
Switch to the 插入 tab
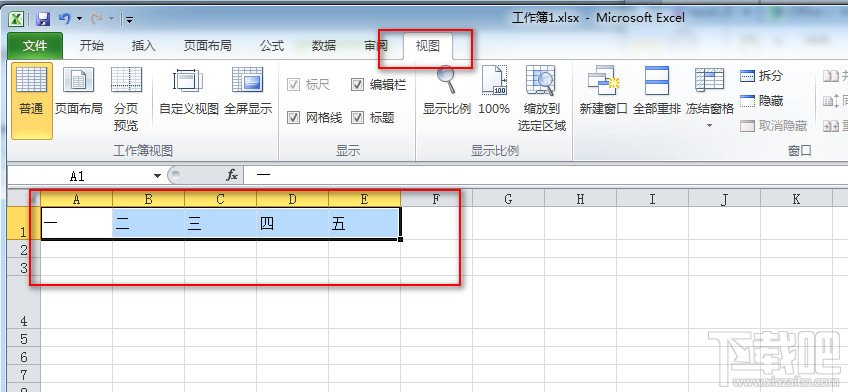143,46
